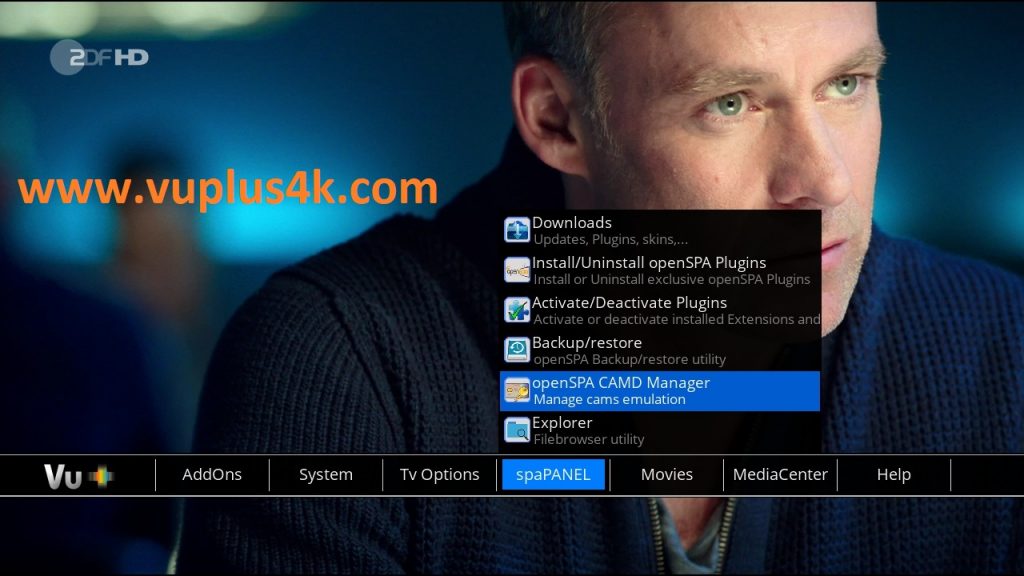1024x576 pixels.
Task: Choose Activate/Deactivate Plugins entry
Action: (660, 310)
